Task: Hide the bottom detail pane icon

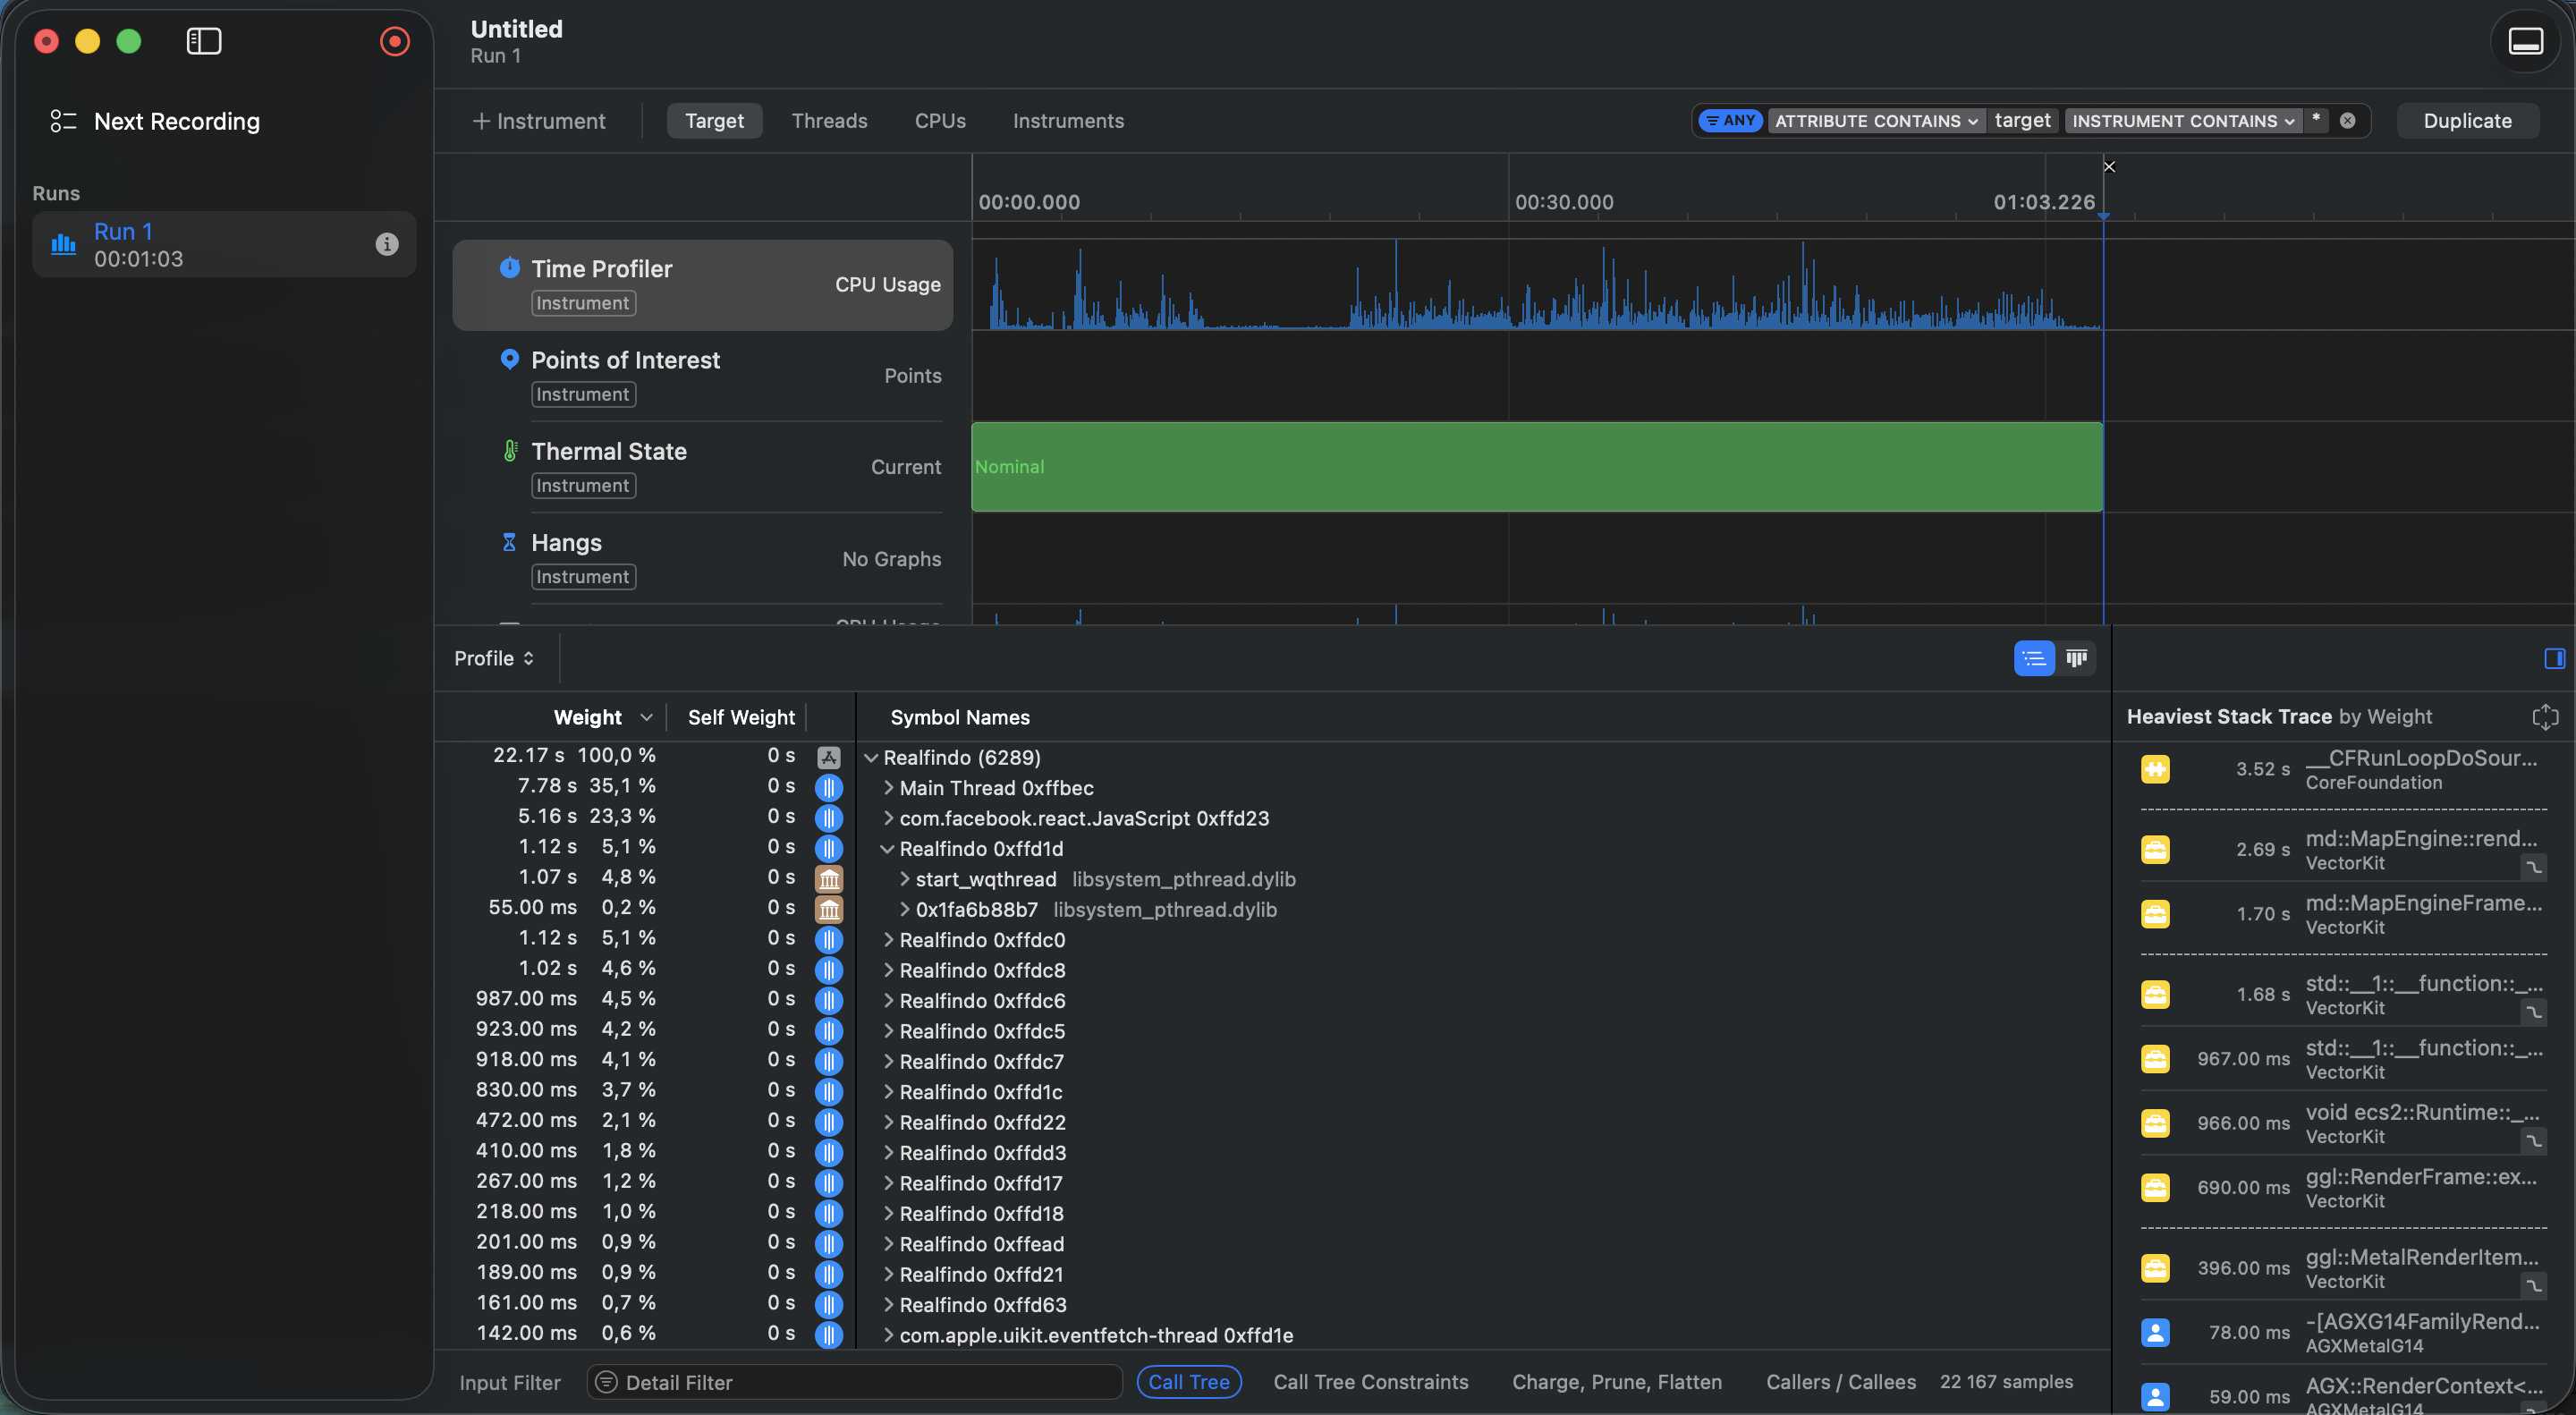Action: 2525,41
